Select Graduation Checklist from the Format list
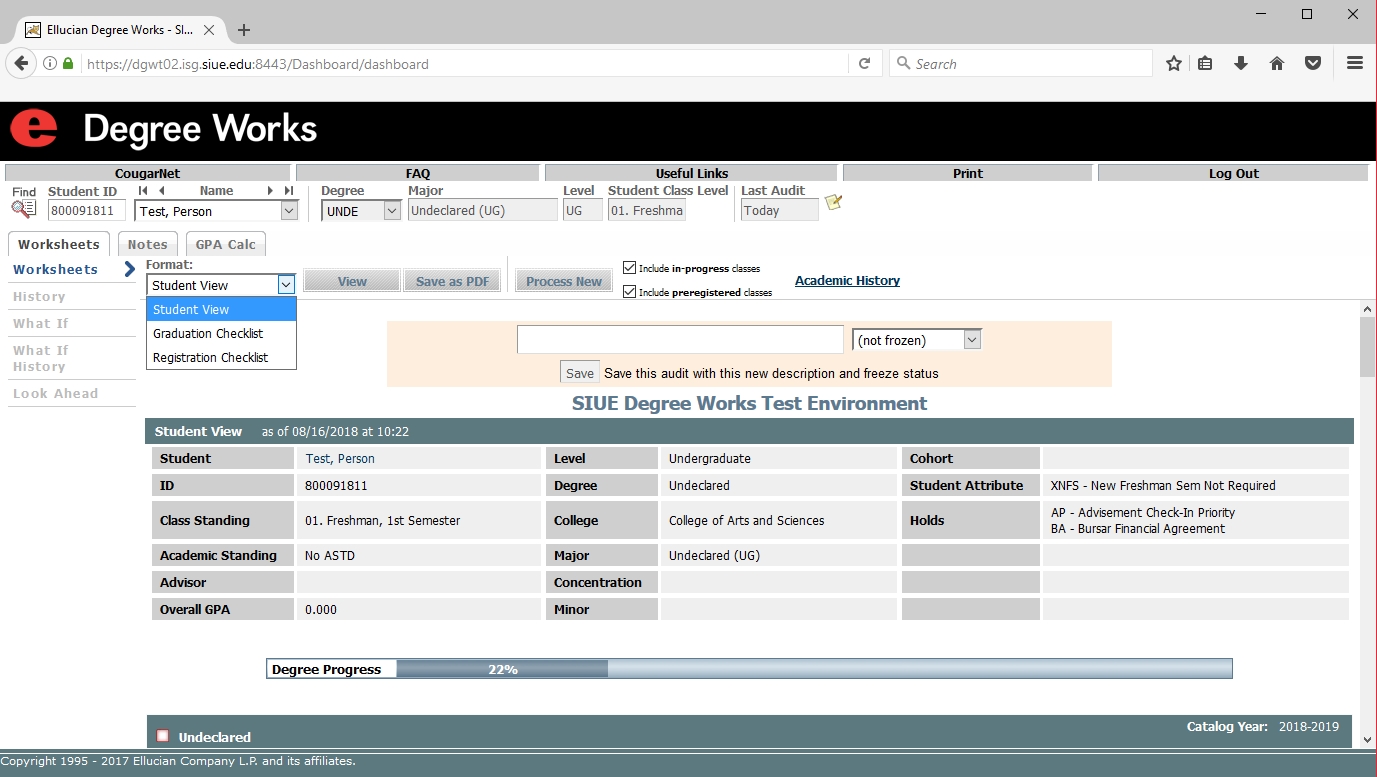This screenshot has width=1377, height=777. (208, 334)
